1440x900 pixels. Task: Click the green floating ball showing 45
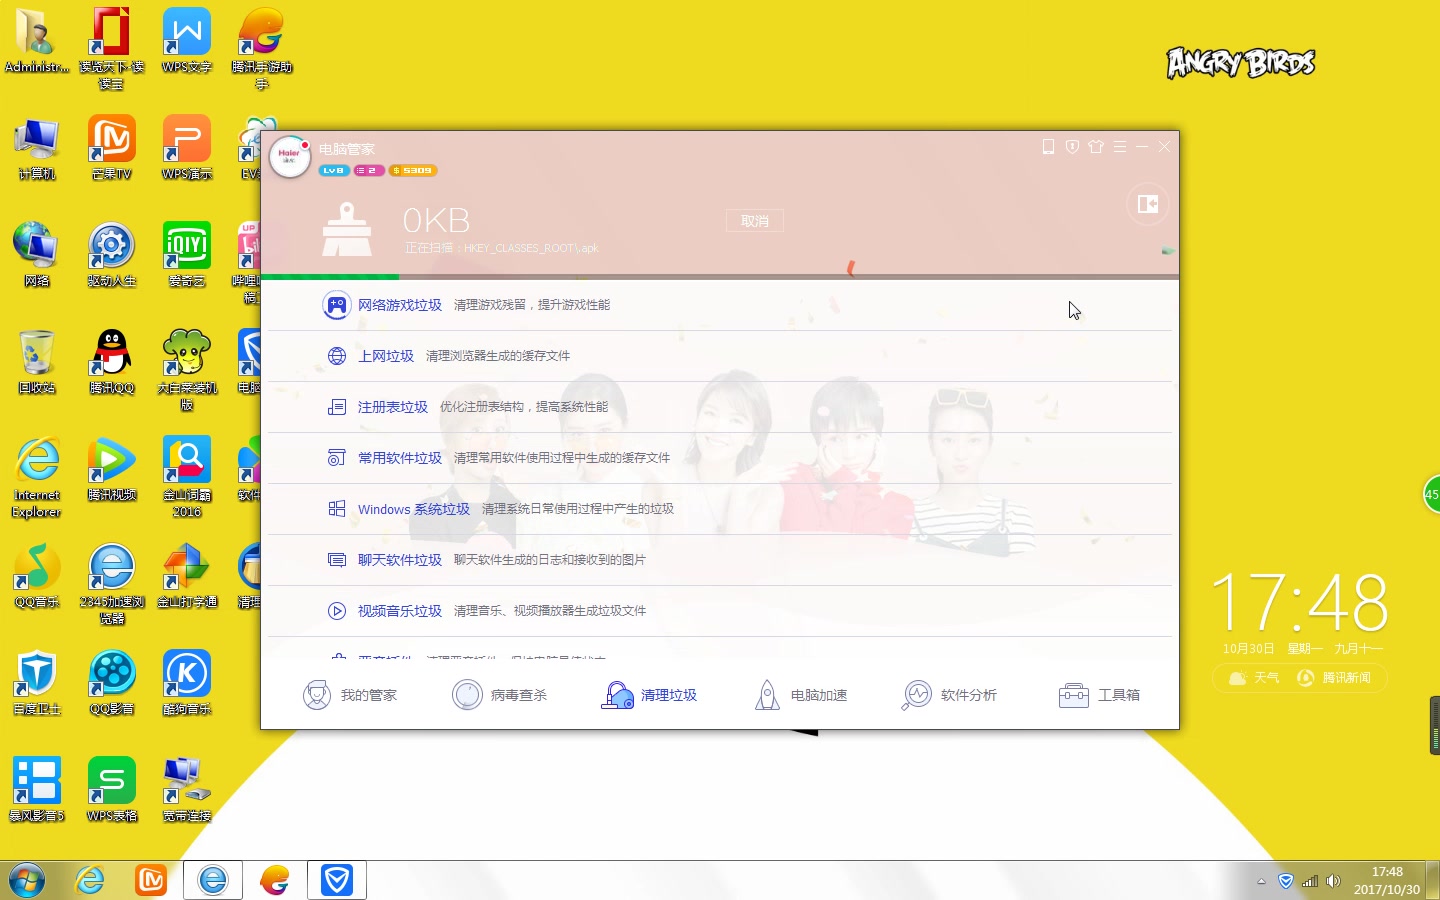1432,494
